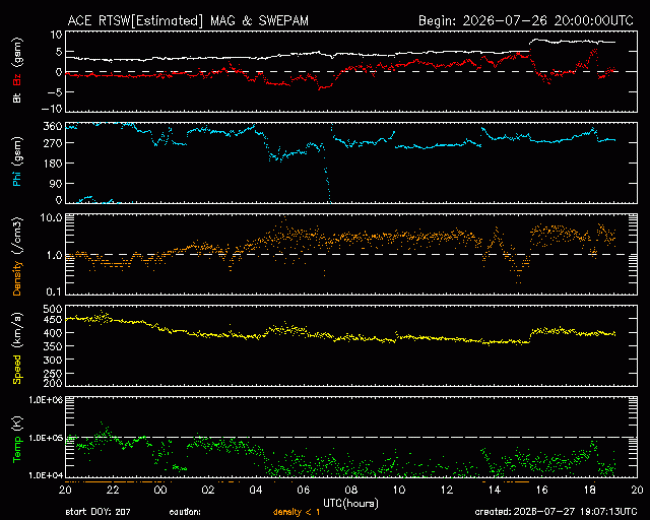The height and width of the screenshot is (520, 650).
Task: Select the "1.0E+05" tick on Temp axis
Action: point(46,438)
